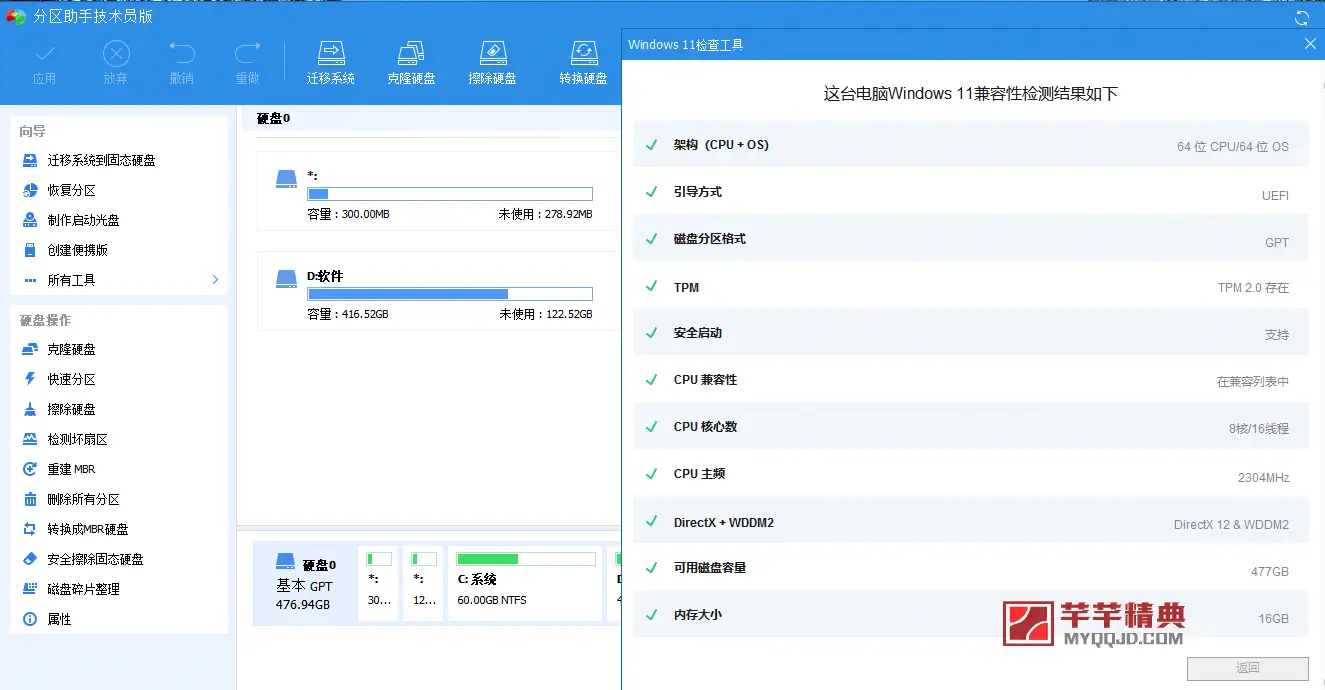Click the TPM 2.0 存在 result row
The image size is (1325, 690).
point(971,287)
